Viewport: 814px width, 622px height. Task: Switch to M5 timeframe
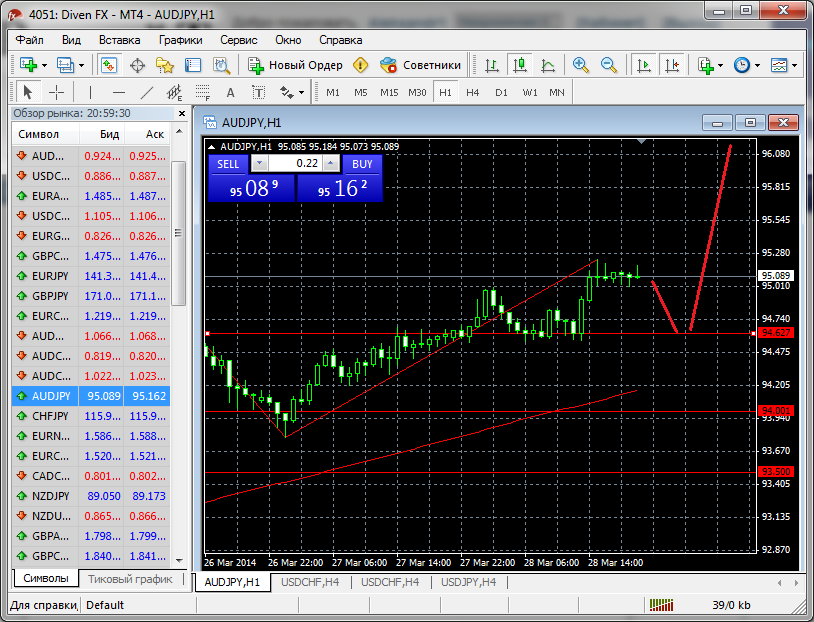coord(361,92)
